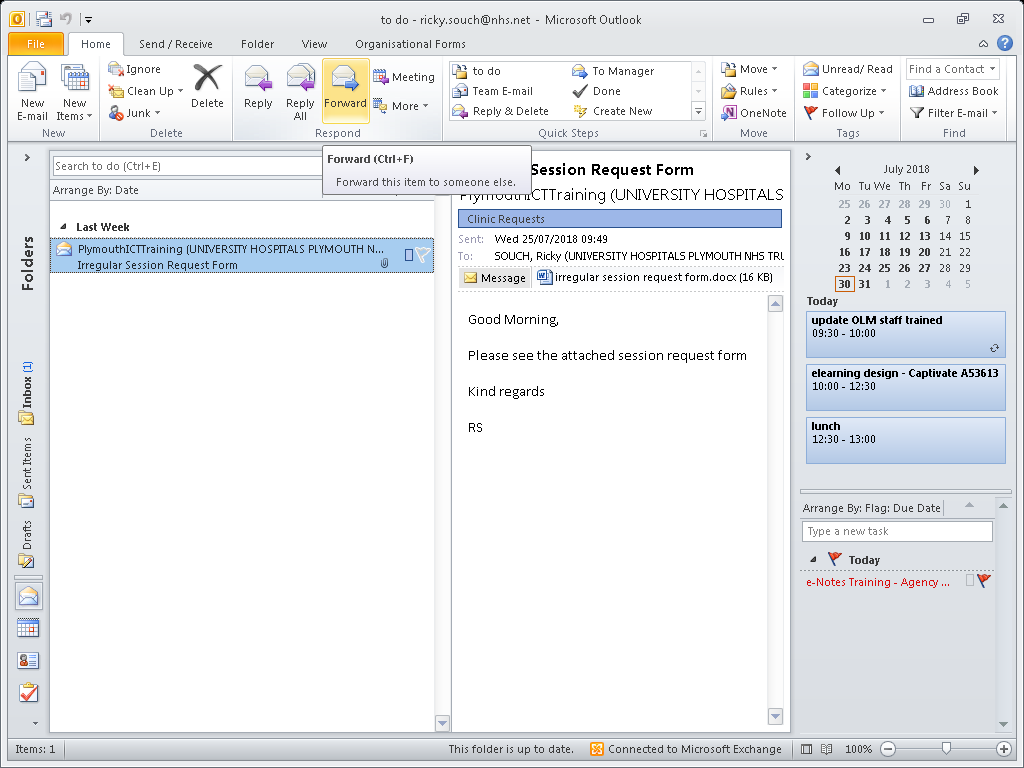Collapse the Last Week group
1024x768 pixels.
63,227
